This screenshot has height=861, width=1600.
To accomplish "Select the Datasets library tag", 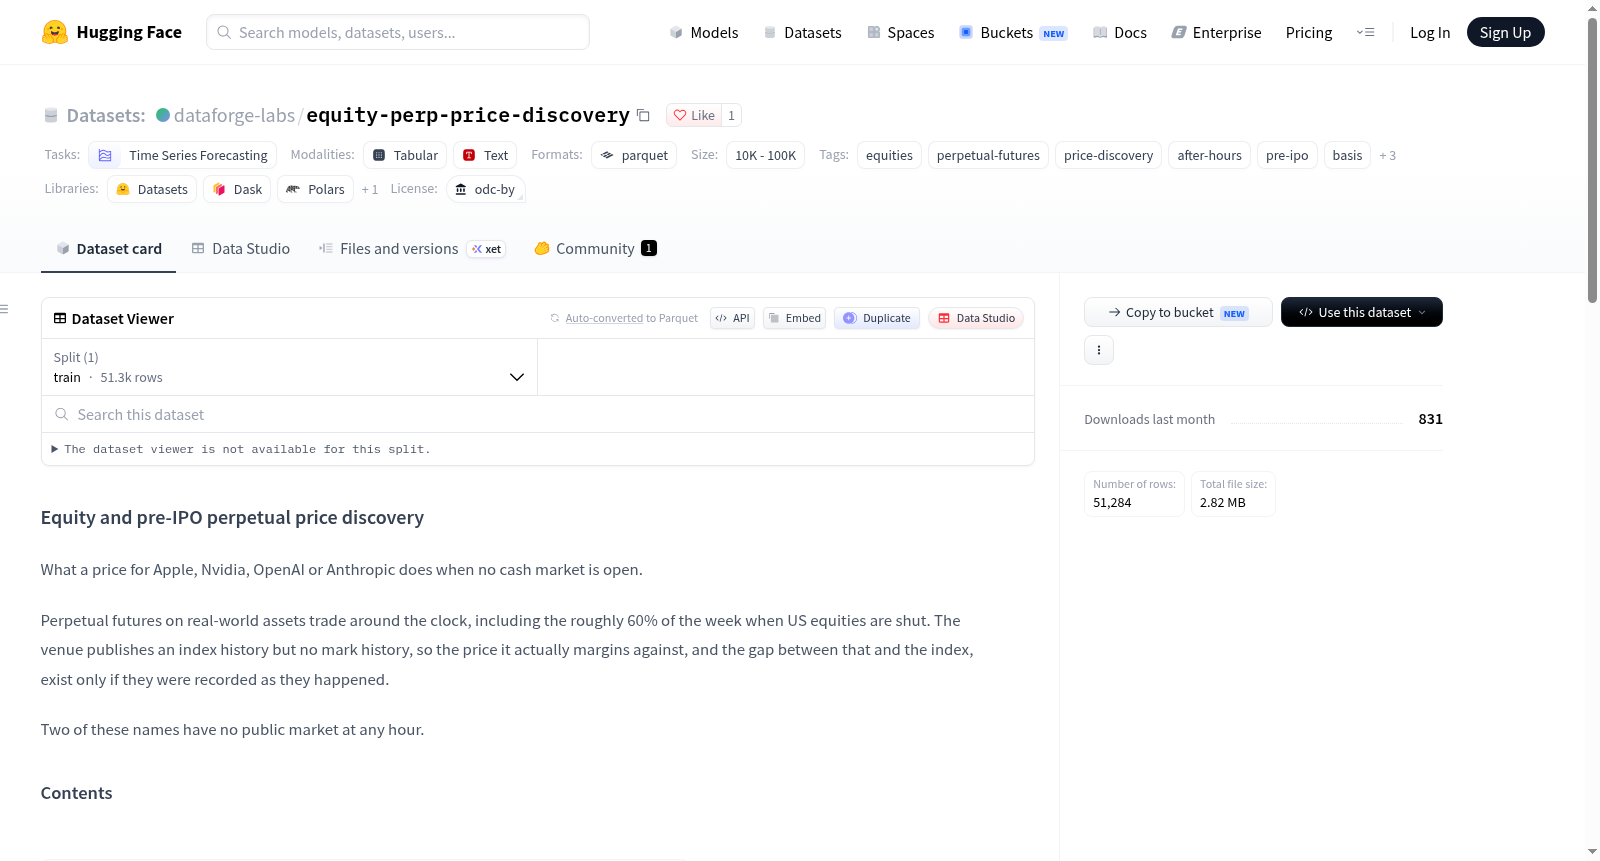I will point(152,189).
